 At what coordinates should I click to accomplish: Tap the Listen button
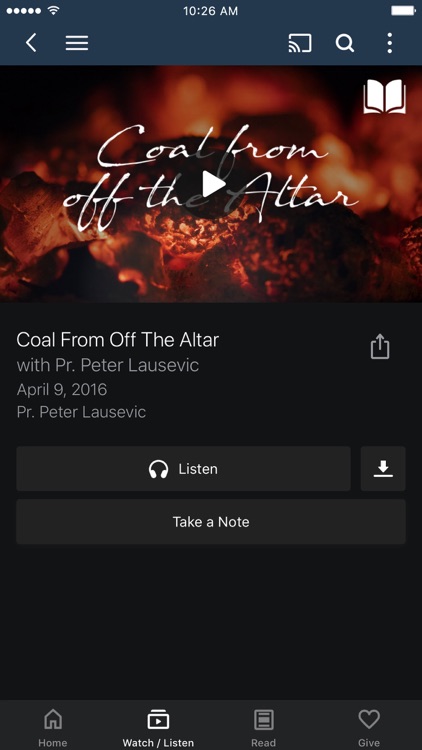(x=183, y=469)
